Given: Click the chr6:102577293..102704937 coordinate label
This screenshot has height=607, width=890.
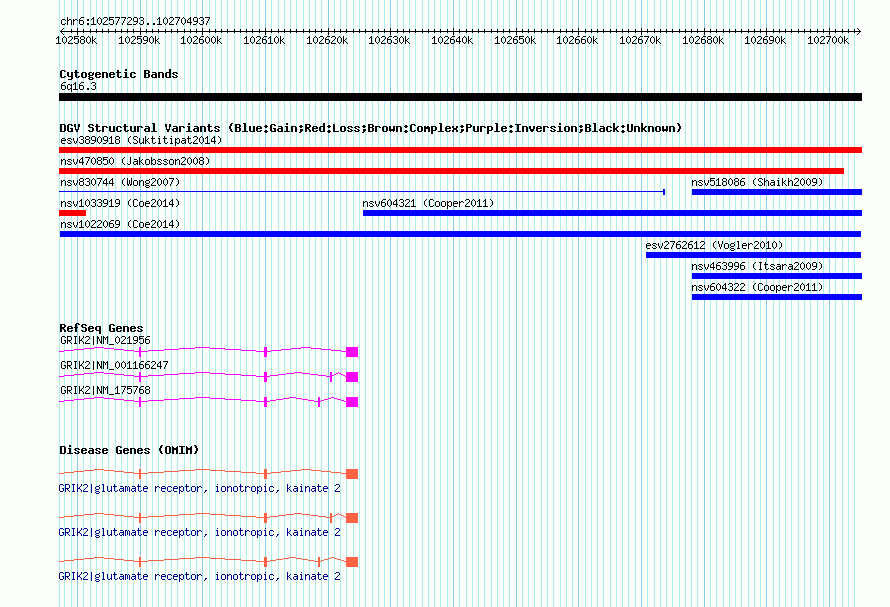Looking at the screenshot, I should coord(135,22).
